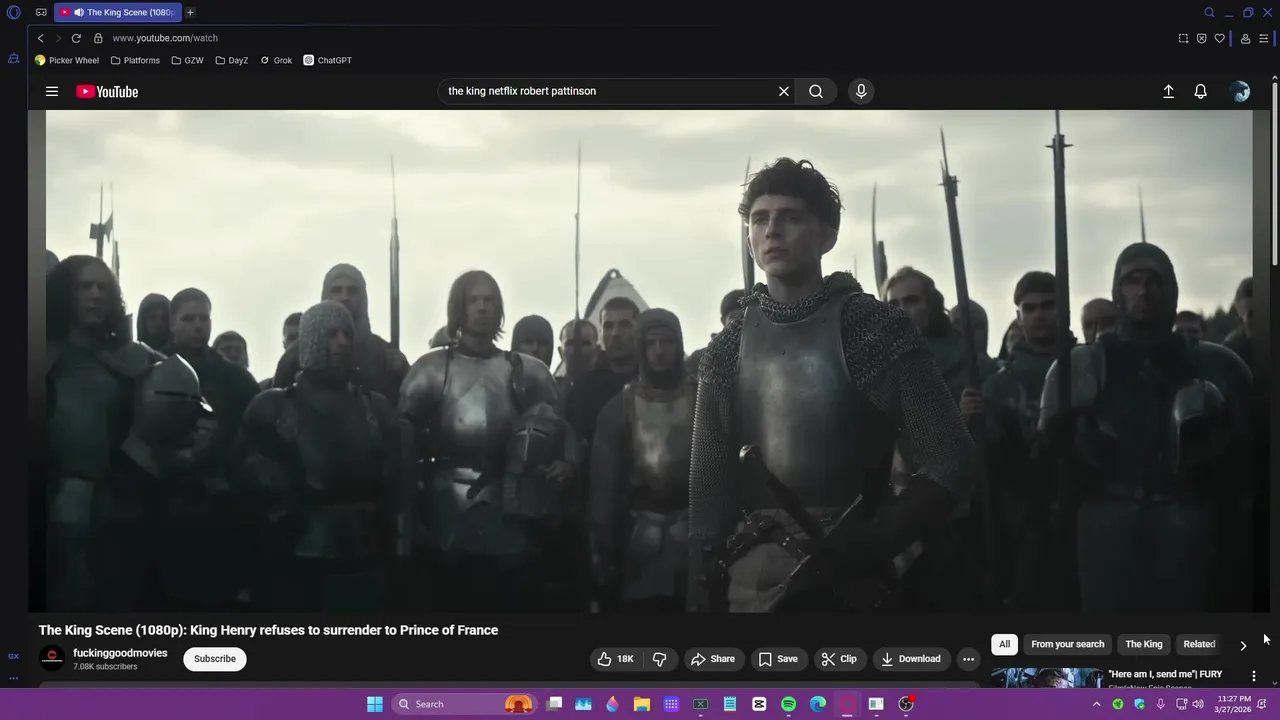
Task: Toggle the ad blocker shield icon
Action: [1201, 38]
